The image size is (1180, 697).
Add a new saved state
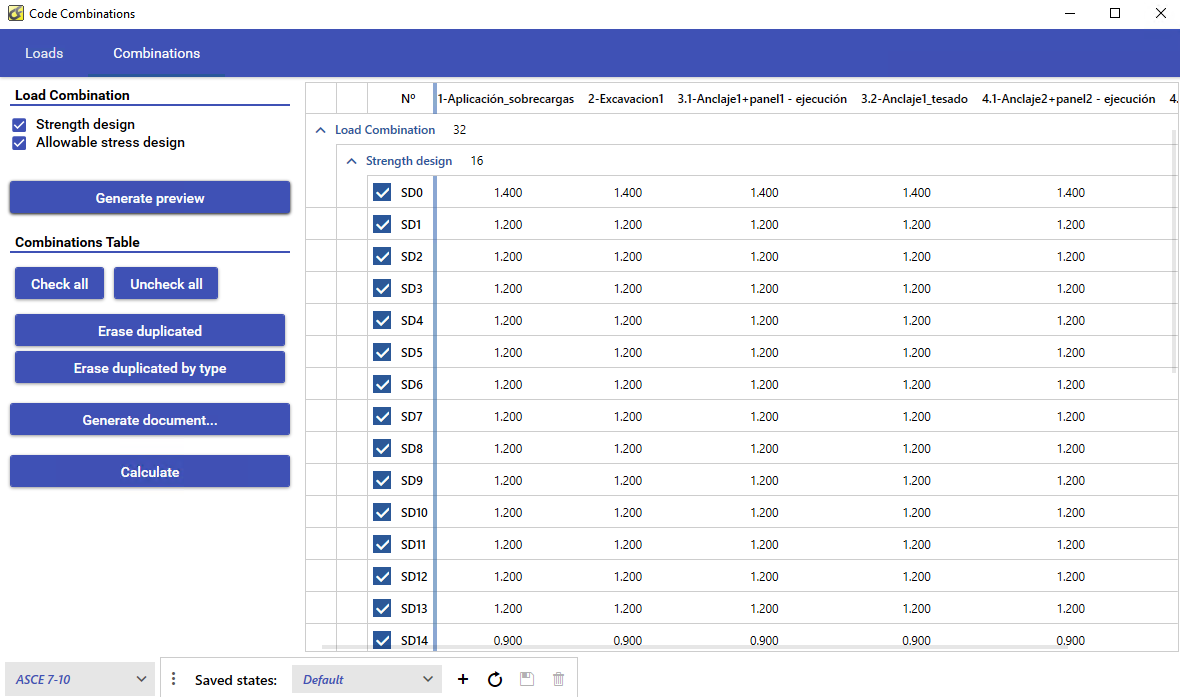click(x=463, y=680)
